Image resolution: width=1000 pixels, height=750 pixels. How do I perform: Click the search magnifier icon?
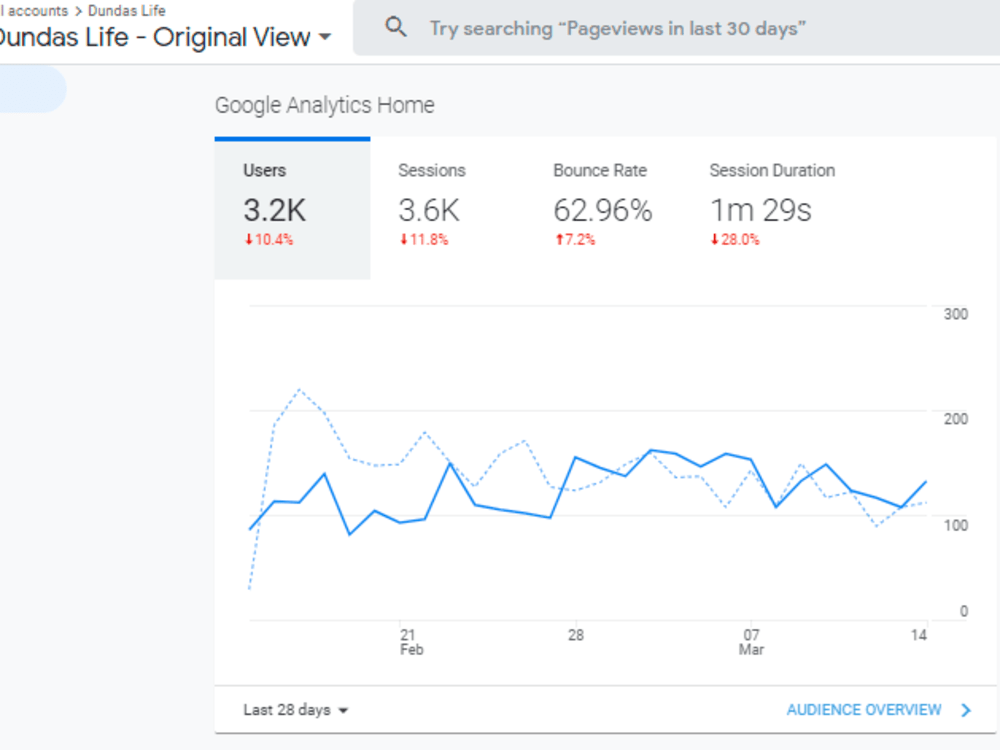click(x=395, y=27)
